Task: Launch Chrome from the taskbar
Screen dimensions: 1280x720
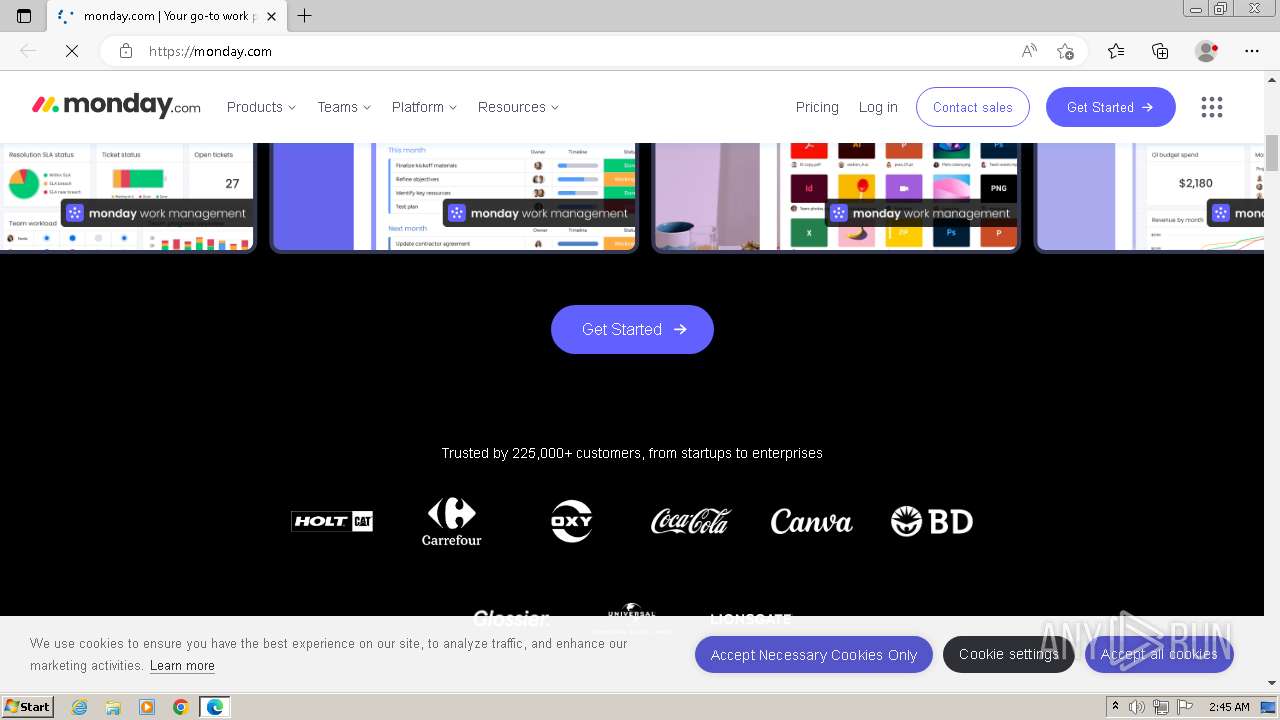Action: point(180,707)
